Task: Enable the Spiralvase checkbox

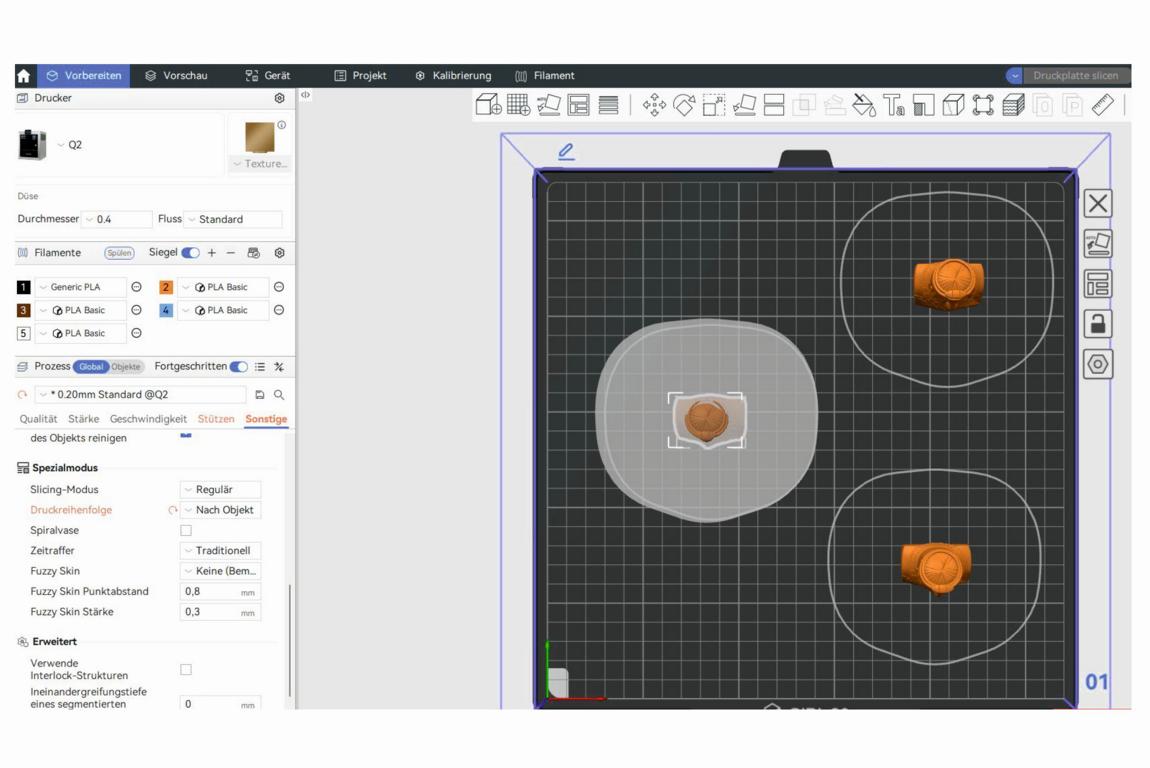Action: click(186, 531)
